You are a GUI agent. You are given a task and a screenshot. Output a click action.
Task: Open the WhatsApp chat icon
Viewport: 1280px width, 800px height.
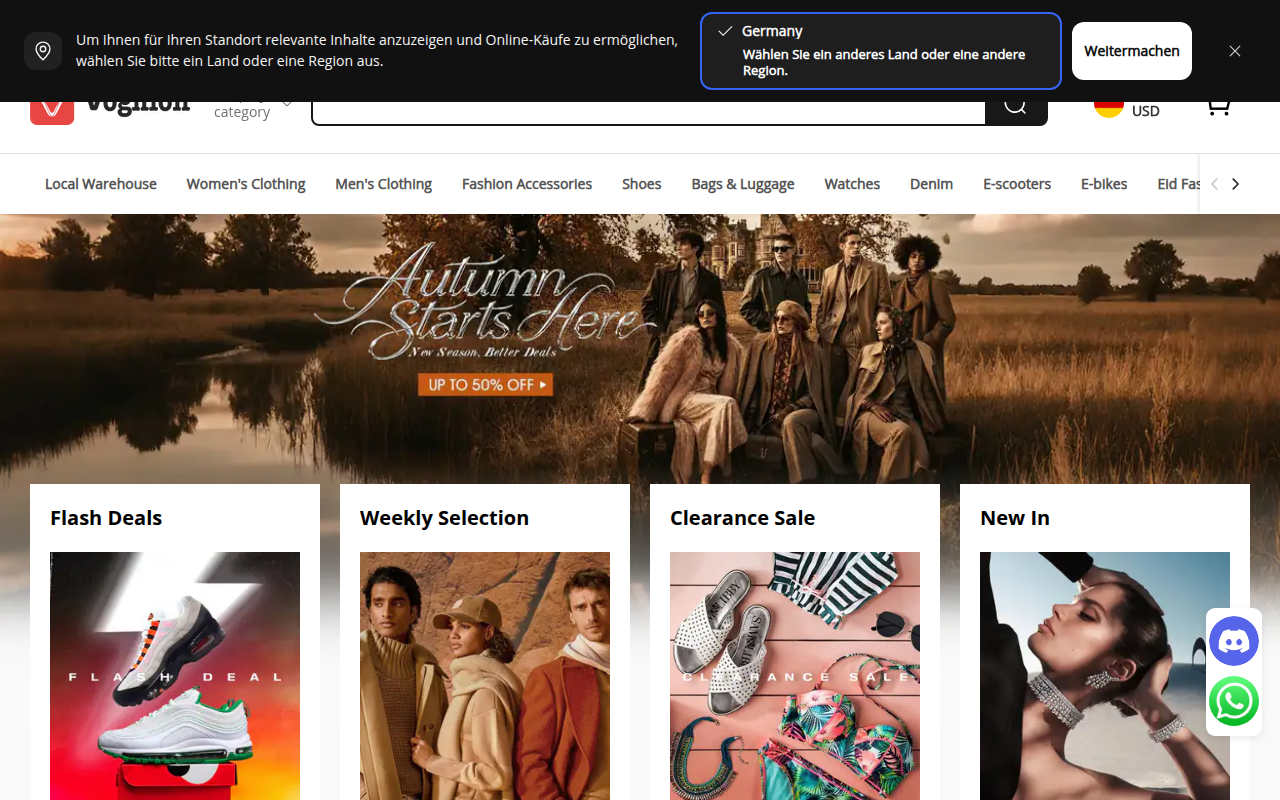pos(1234,702)
